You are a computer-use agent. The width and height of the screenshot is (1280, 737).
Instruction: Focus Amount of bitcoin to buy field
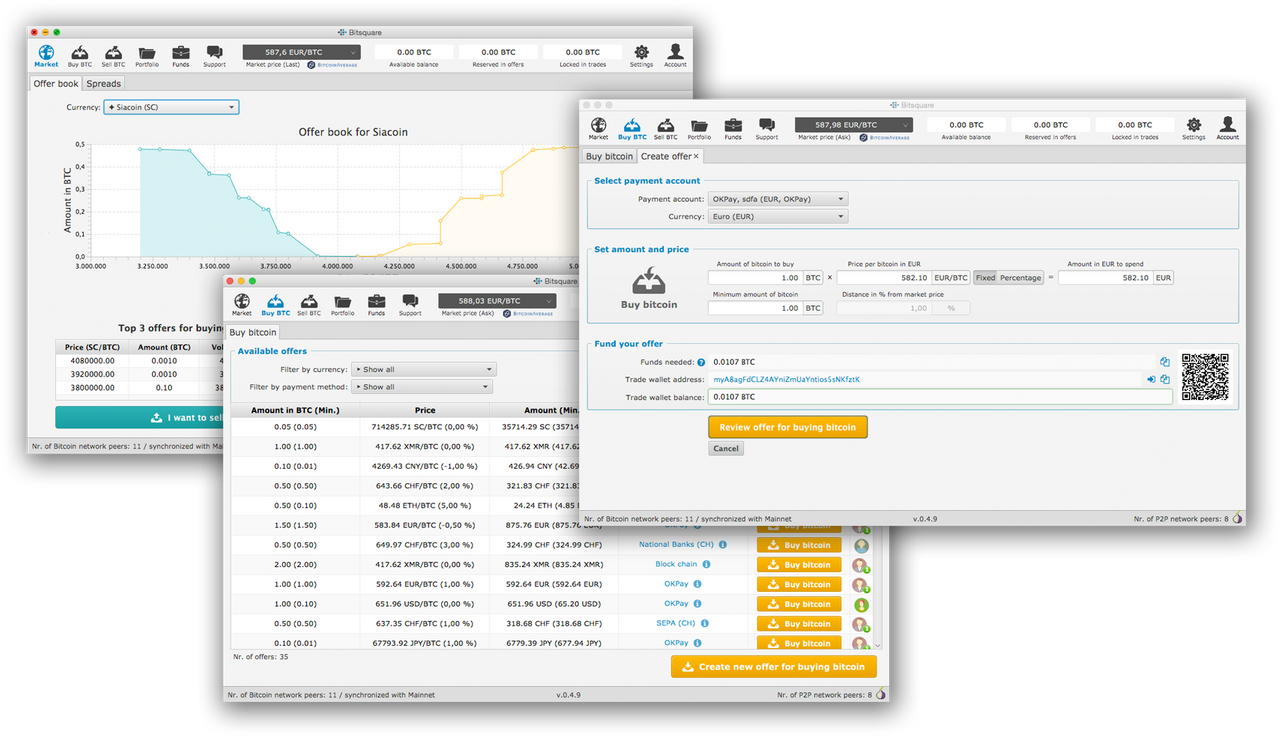coord(755,278)
